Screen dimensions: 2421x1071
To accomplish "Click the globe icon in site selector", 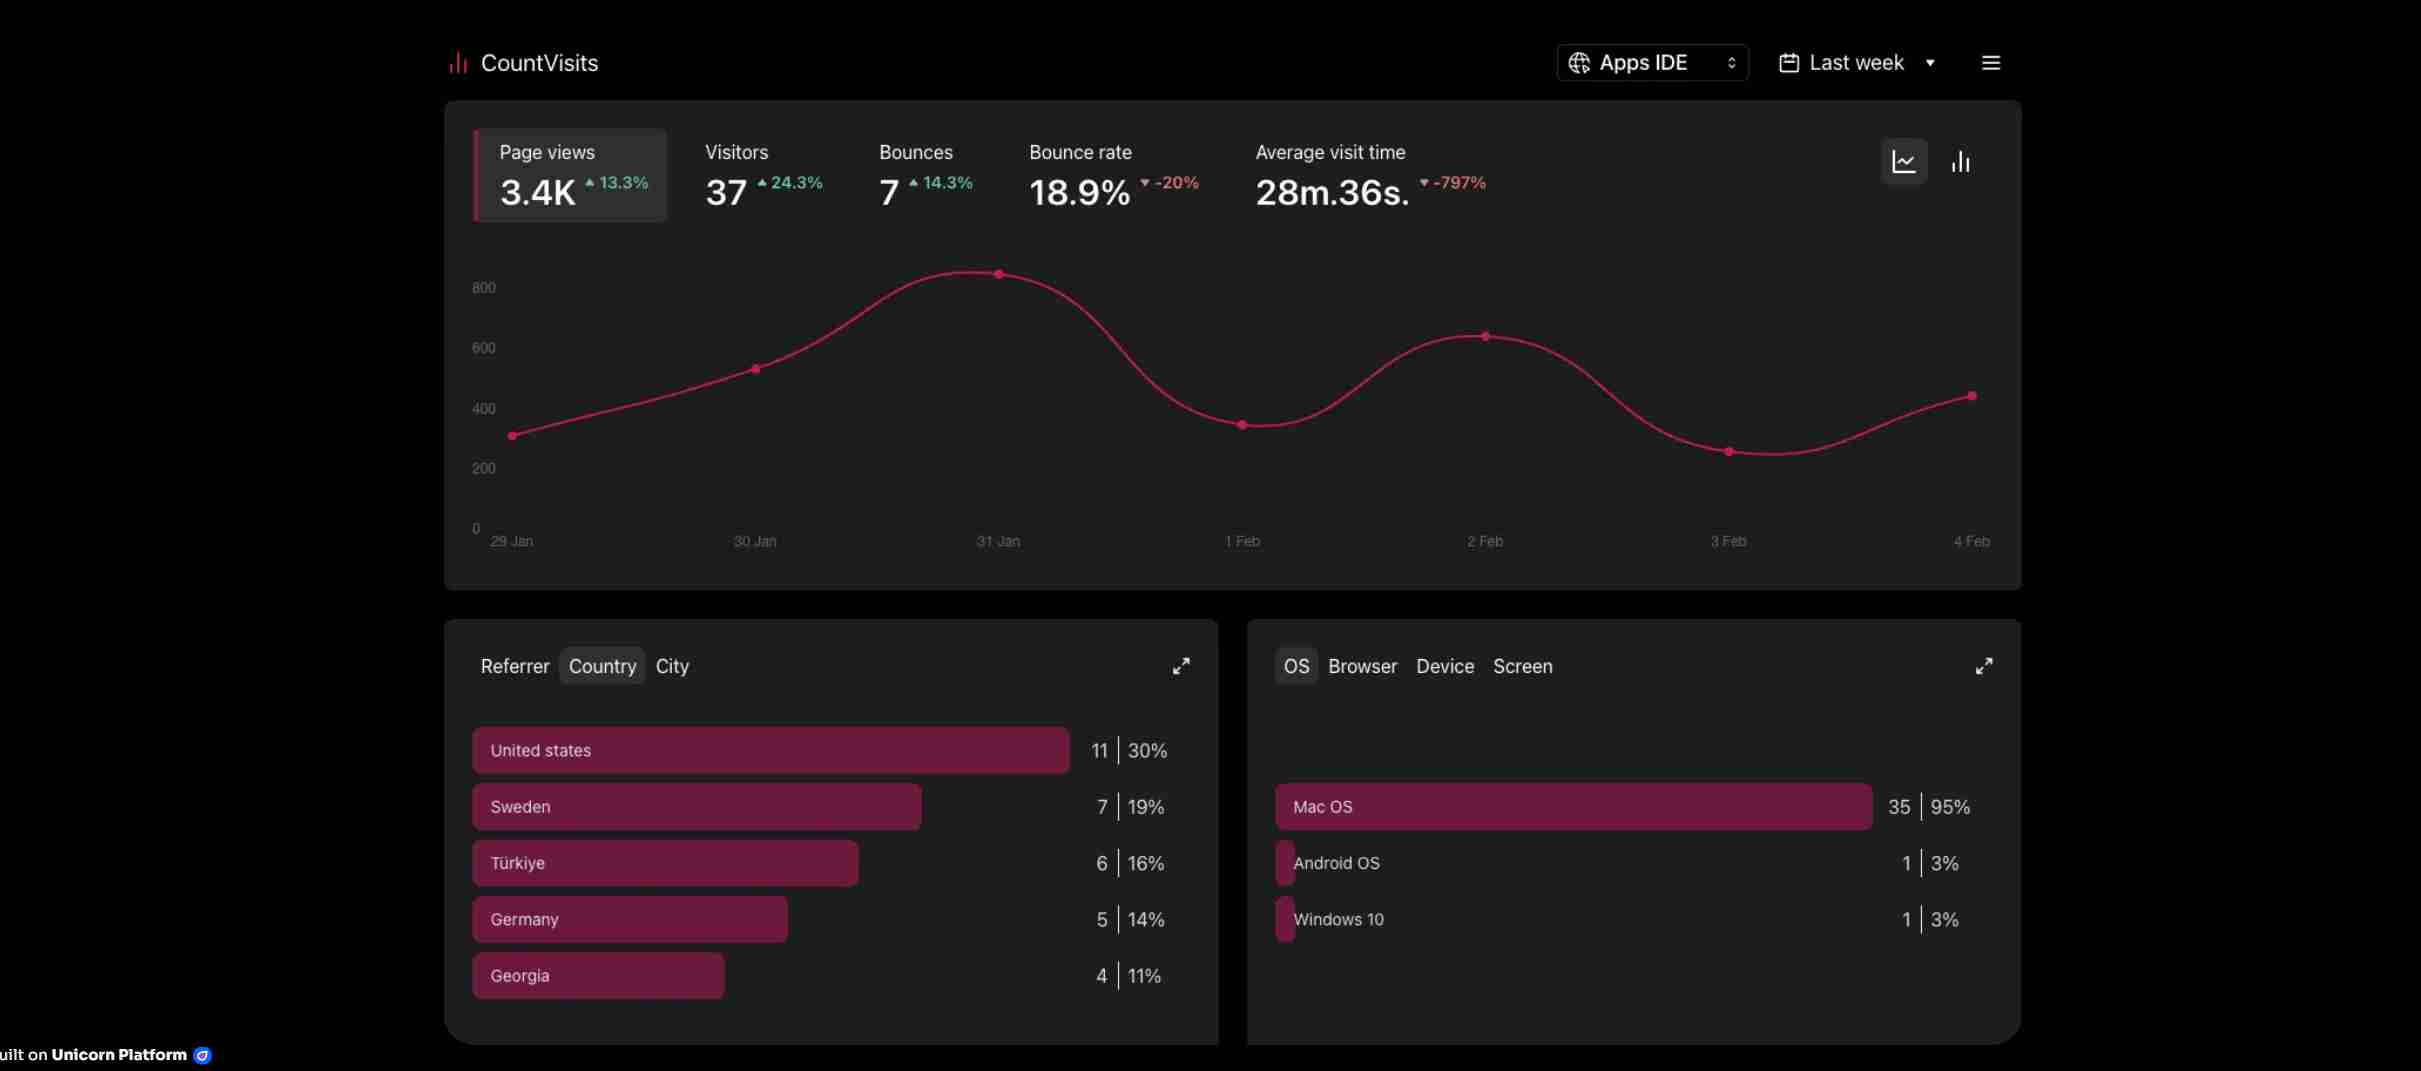I will coord(1579,63).
